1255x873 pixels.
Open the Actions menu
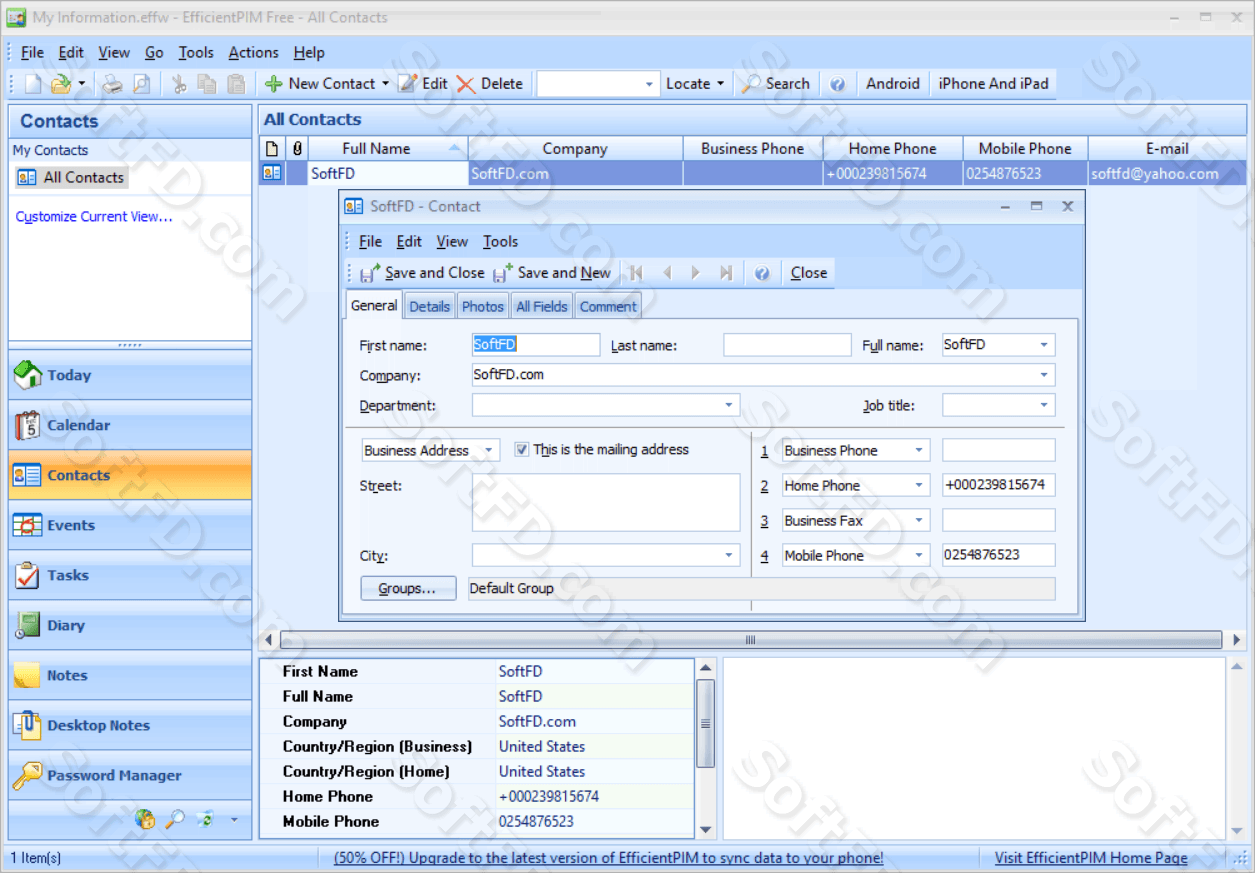click(253, 53)
